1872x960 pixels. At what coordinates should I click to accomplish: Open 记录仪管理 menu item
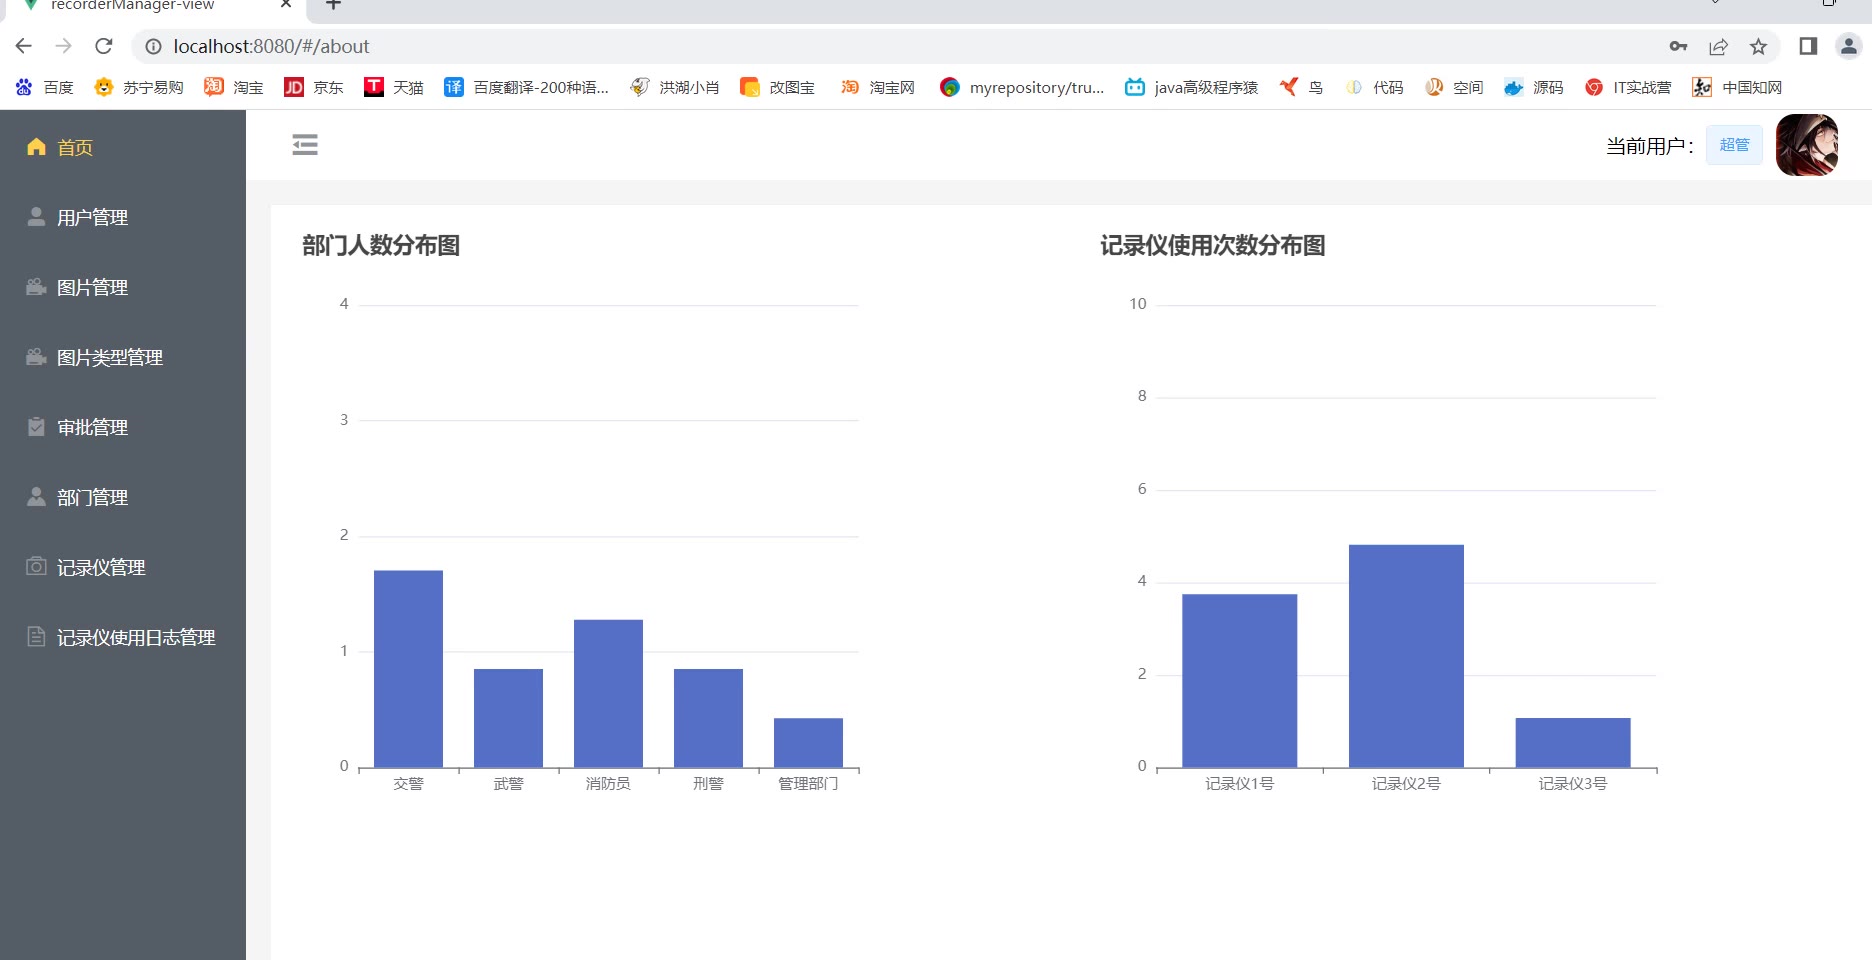(123, 567)
